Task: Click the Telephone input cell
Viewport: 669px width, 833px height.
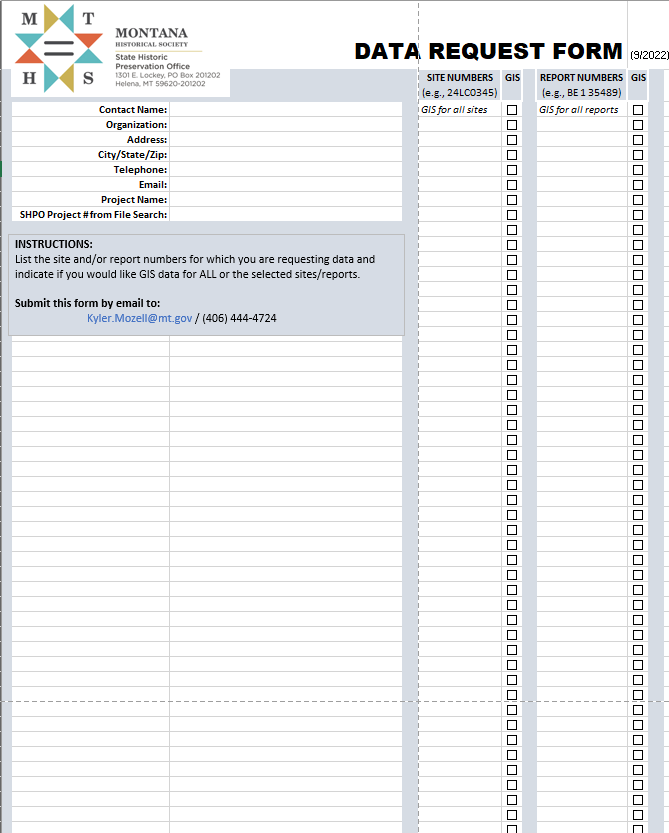Action: [285, 170]
